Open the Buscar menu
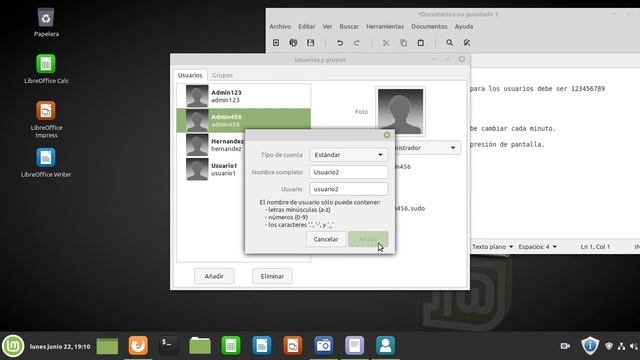Viewport: 640px width, 360px height. [349, 27]
